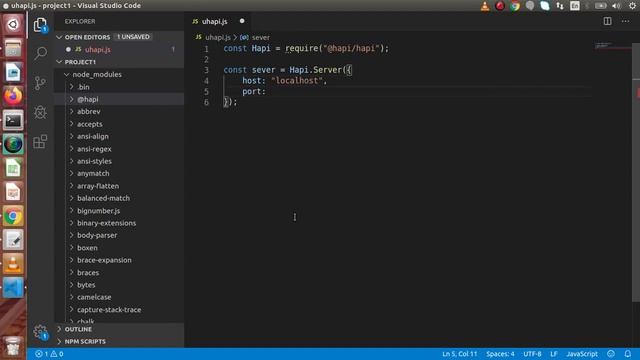Image resolution: width=640 pixels, height=360 pixels.
Task: Place cursor on line 5 after port:
Action: click(267, 91)
